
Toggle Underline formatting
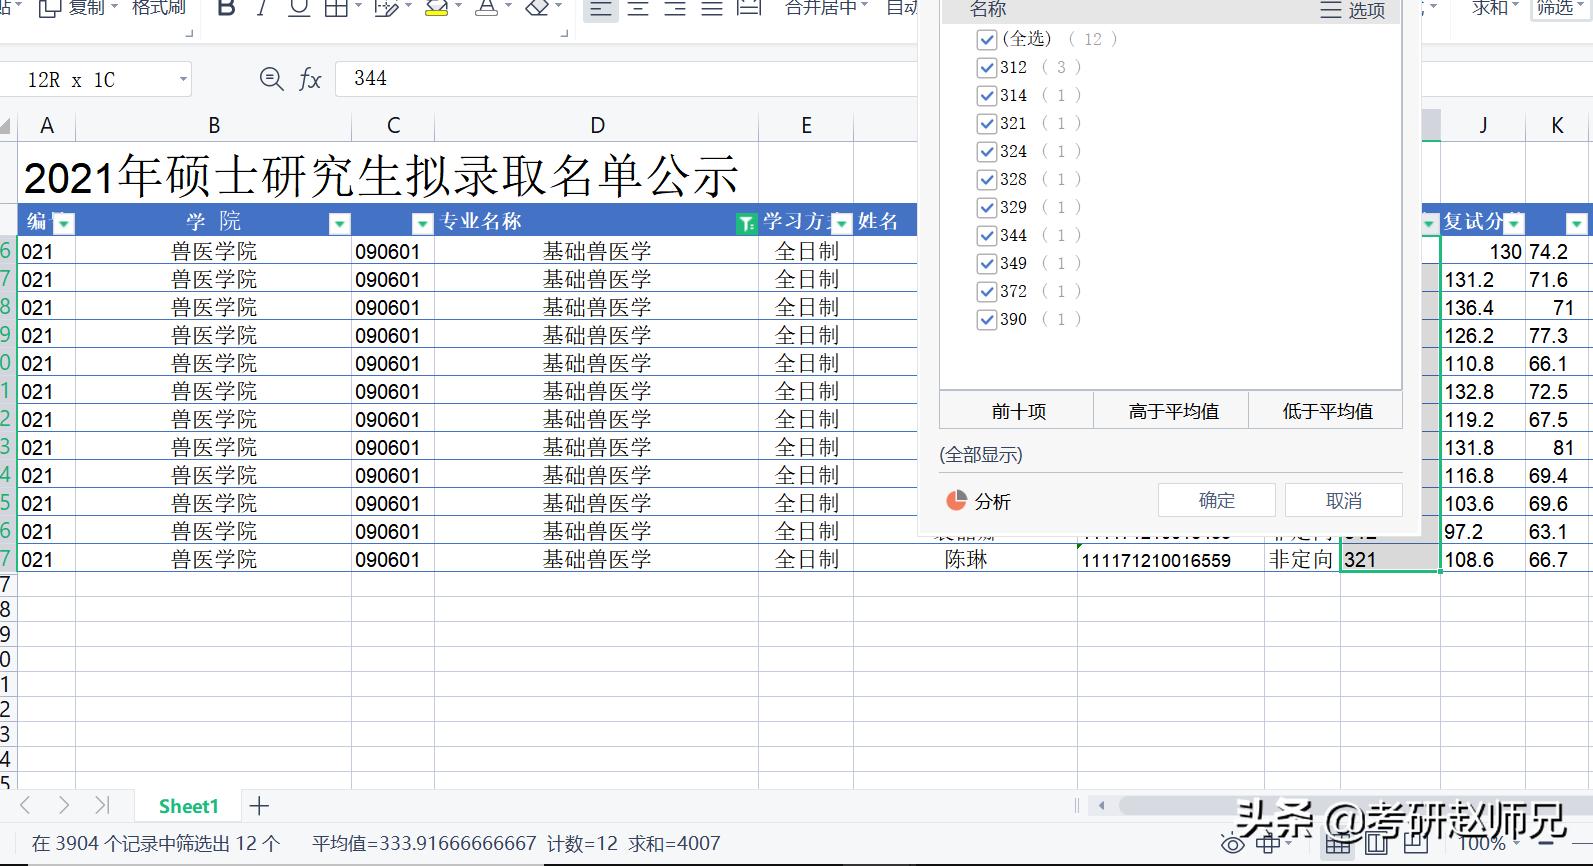pyautogui.click(x=298, y=8)
